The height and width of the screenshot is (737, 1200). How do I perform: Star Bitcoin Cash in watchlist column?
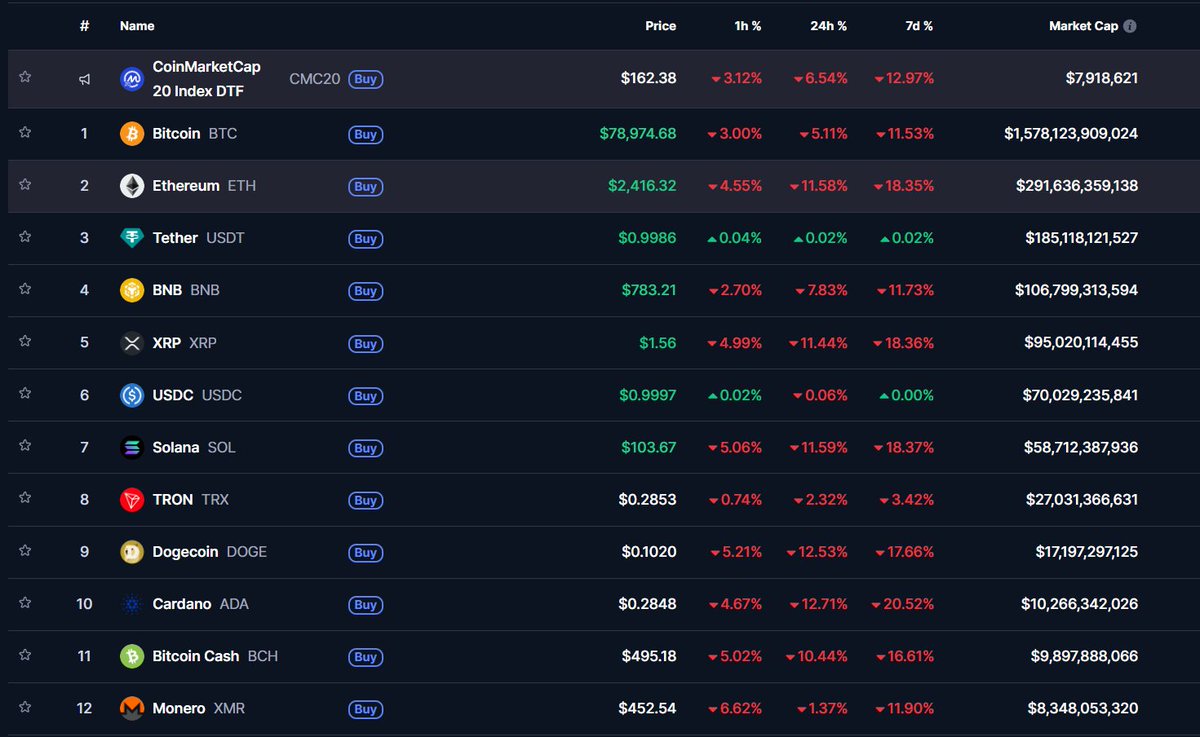[25, 655]
